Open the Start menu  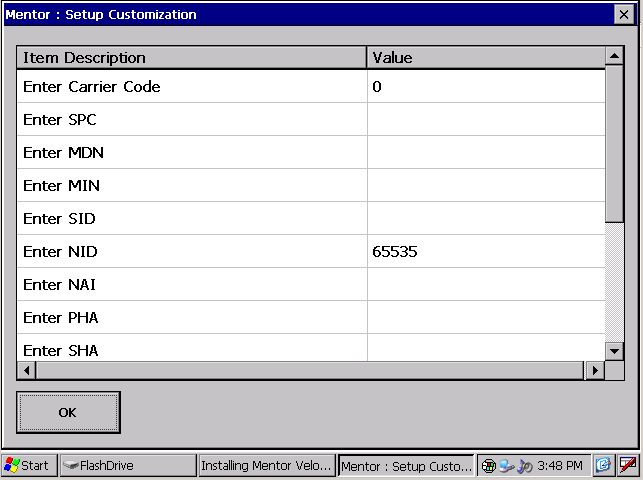29,465
